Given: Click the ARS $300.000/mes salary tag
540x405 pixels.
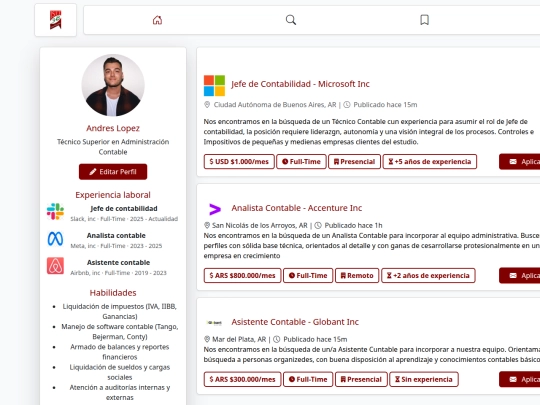Looking at the screenshot, I should coord(242,379).
